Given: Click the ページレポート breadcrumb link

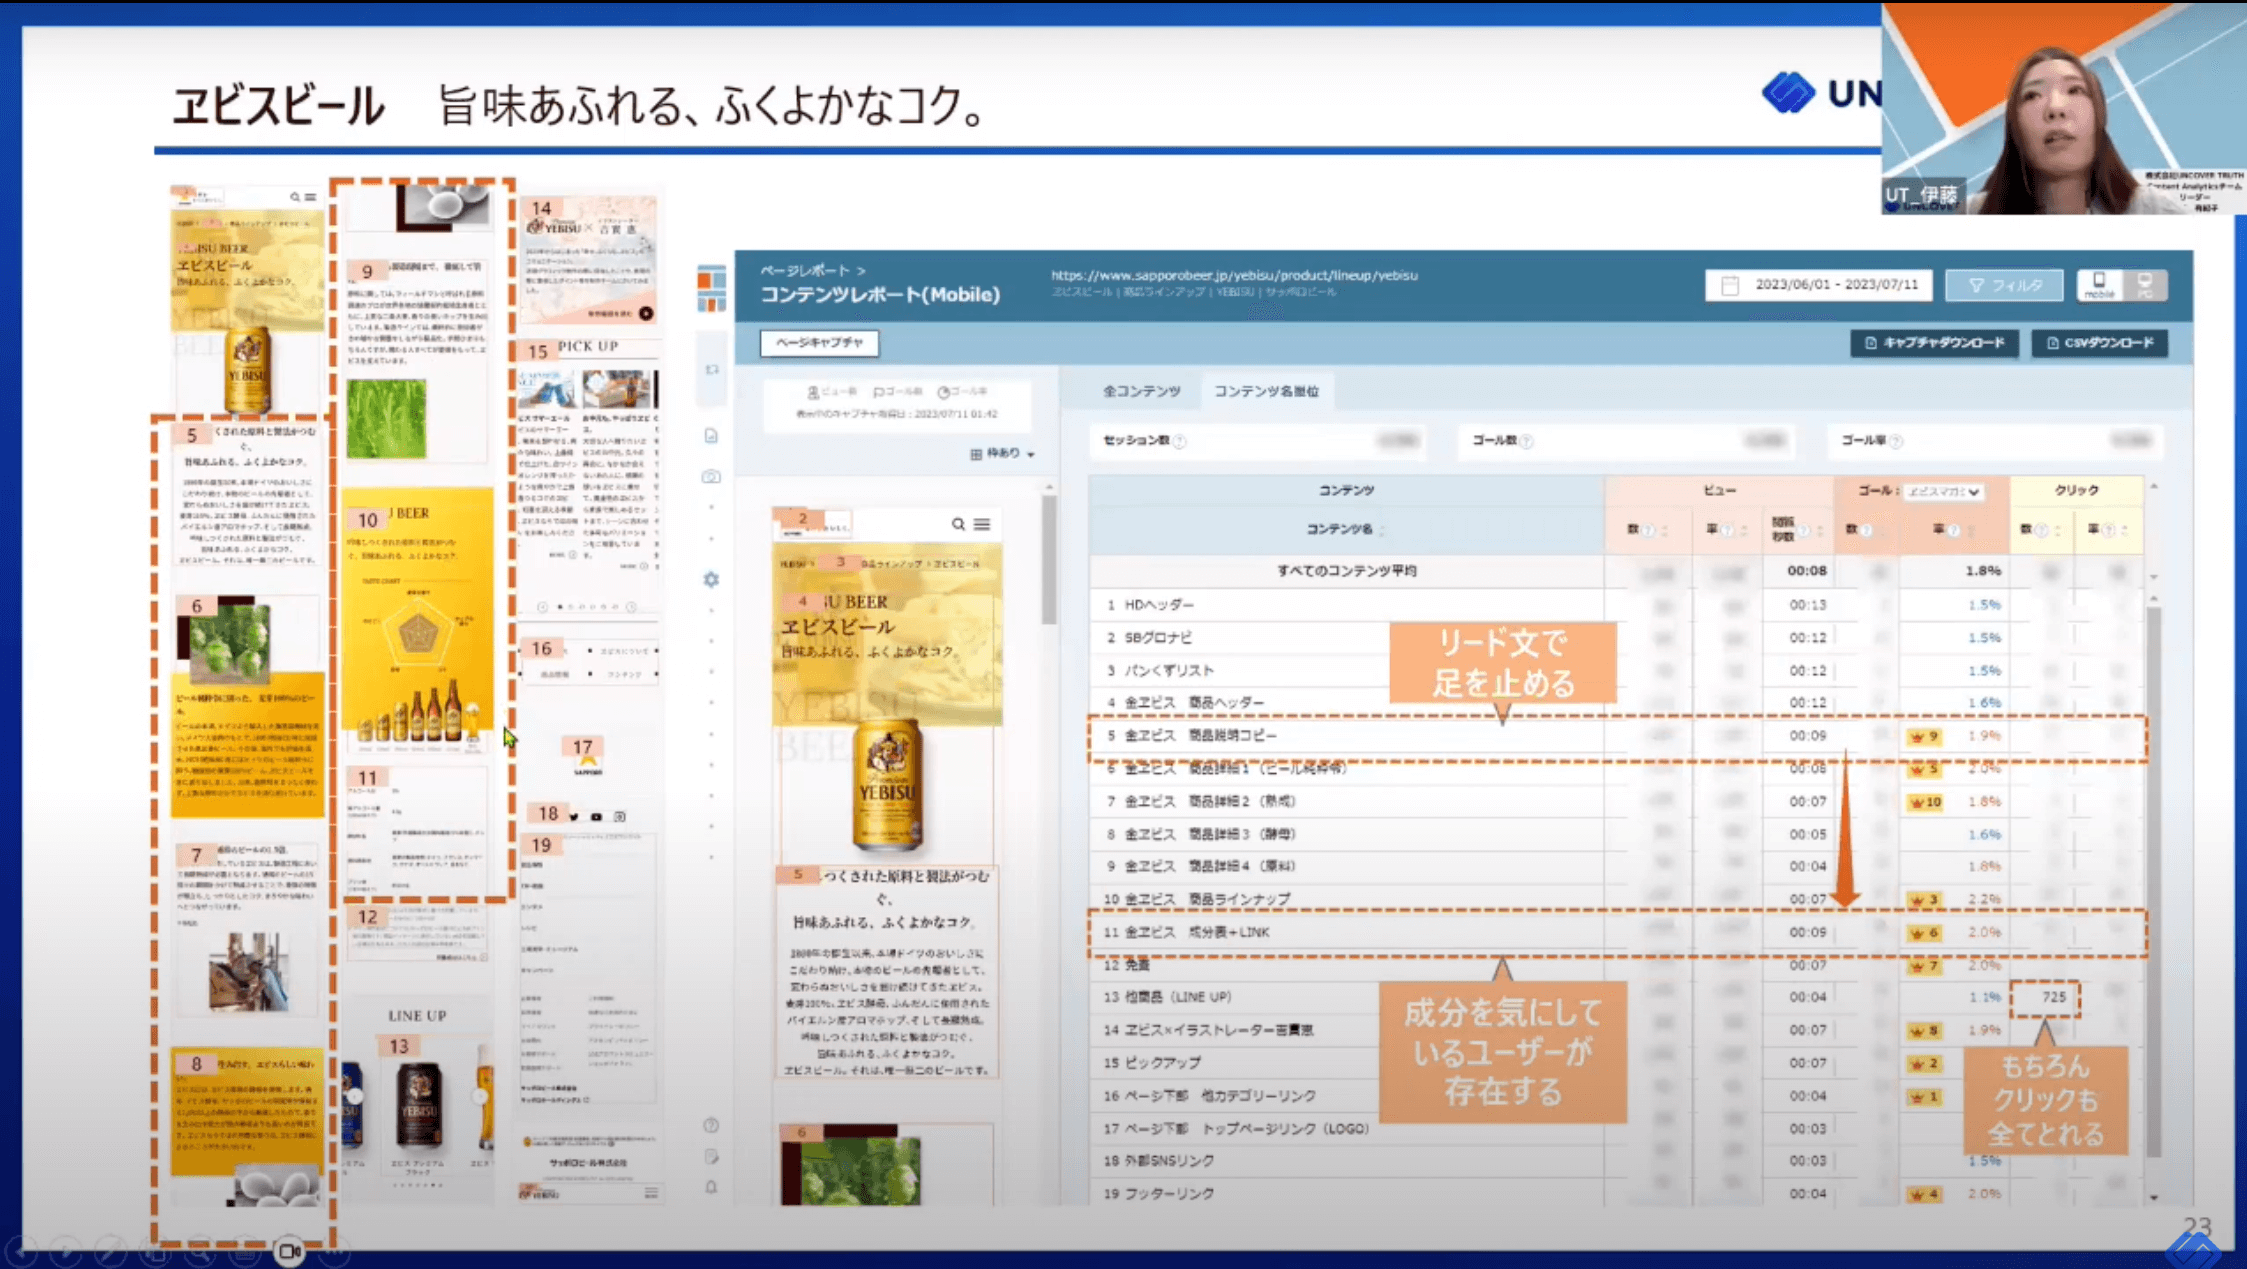Looking at the screenshot, I should 804,270.
